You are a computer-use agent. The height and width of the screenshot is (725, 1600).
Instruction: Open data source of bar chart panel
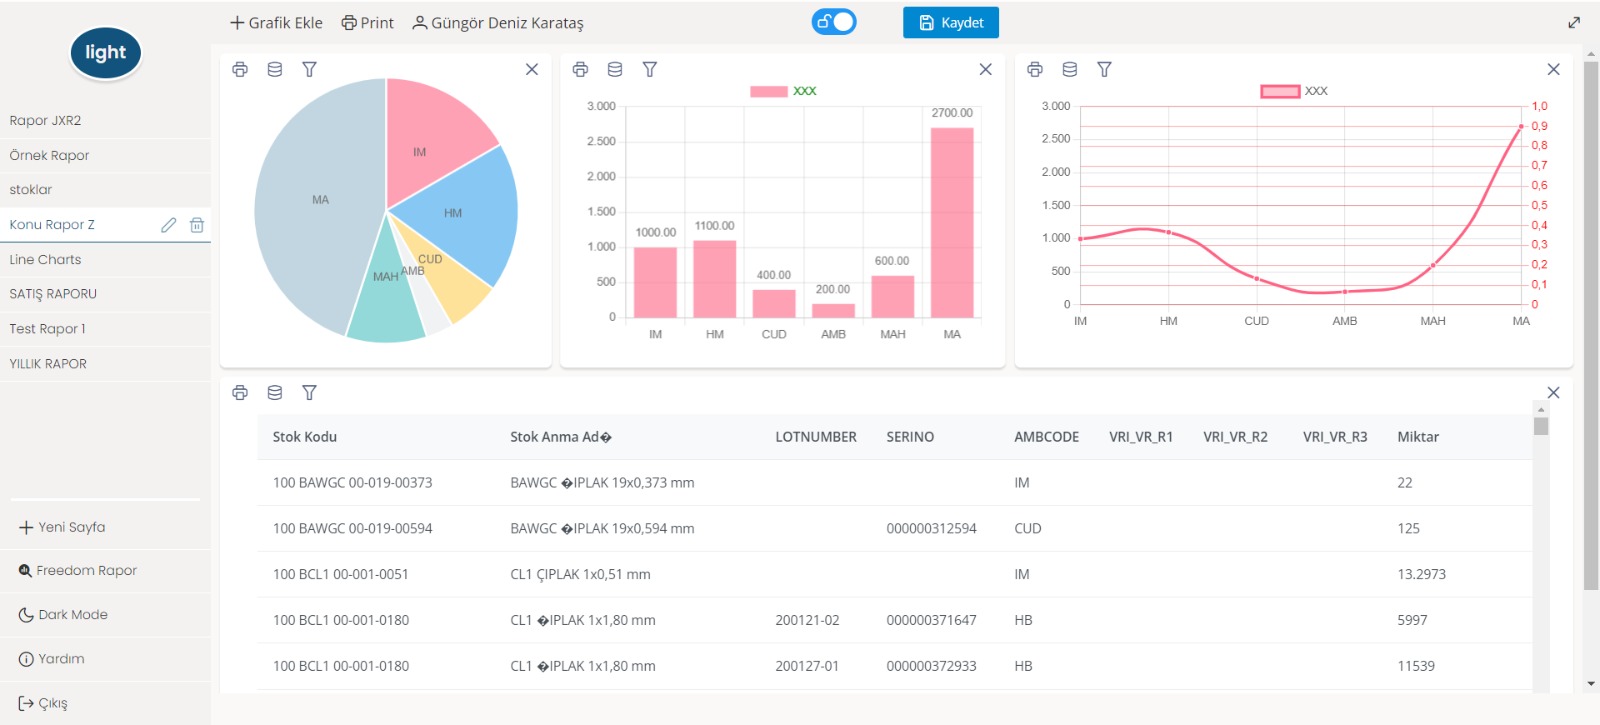pyautogui.click(x=615, y=69)
